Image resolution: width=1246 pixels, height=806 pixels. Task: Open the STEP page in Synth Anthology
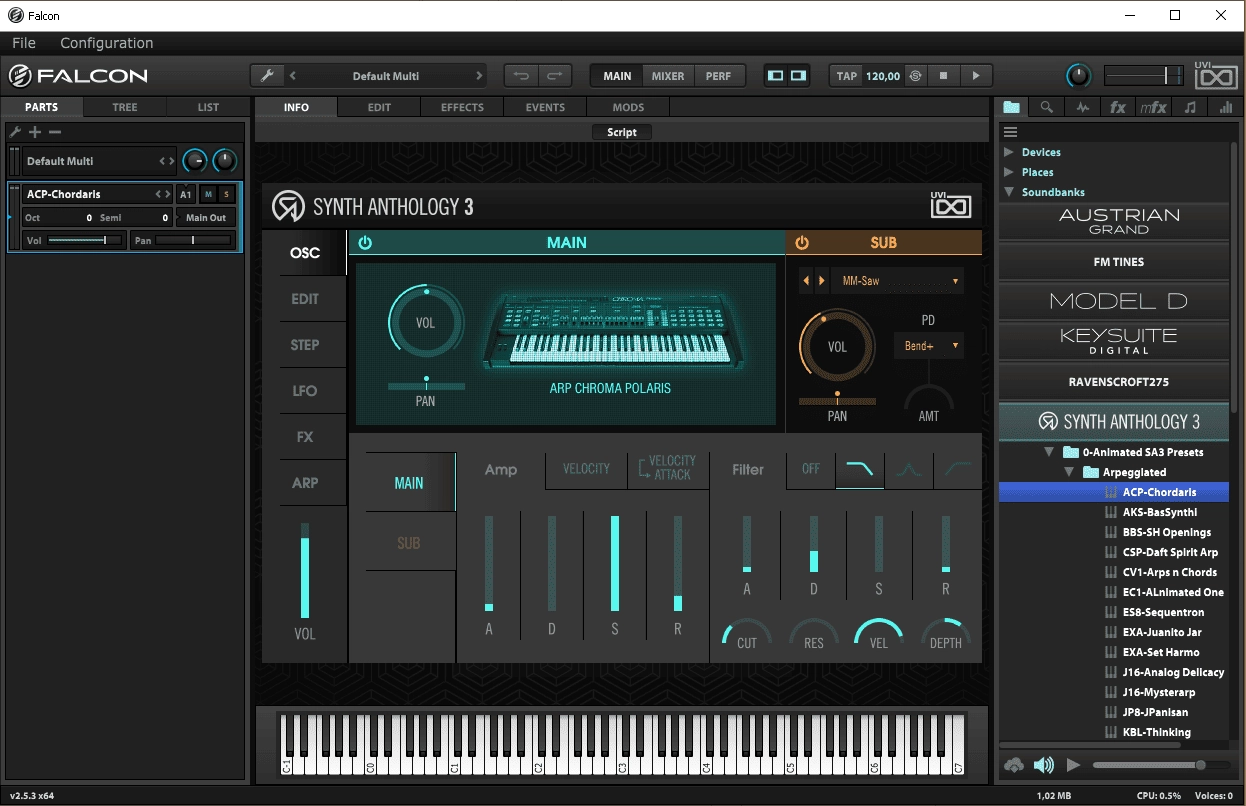click(x=305, y=345)
